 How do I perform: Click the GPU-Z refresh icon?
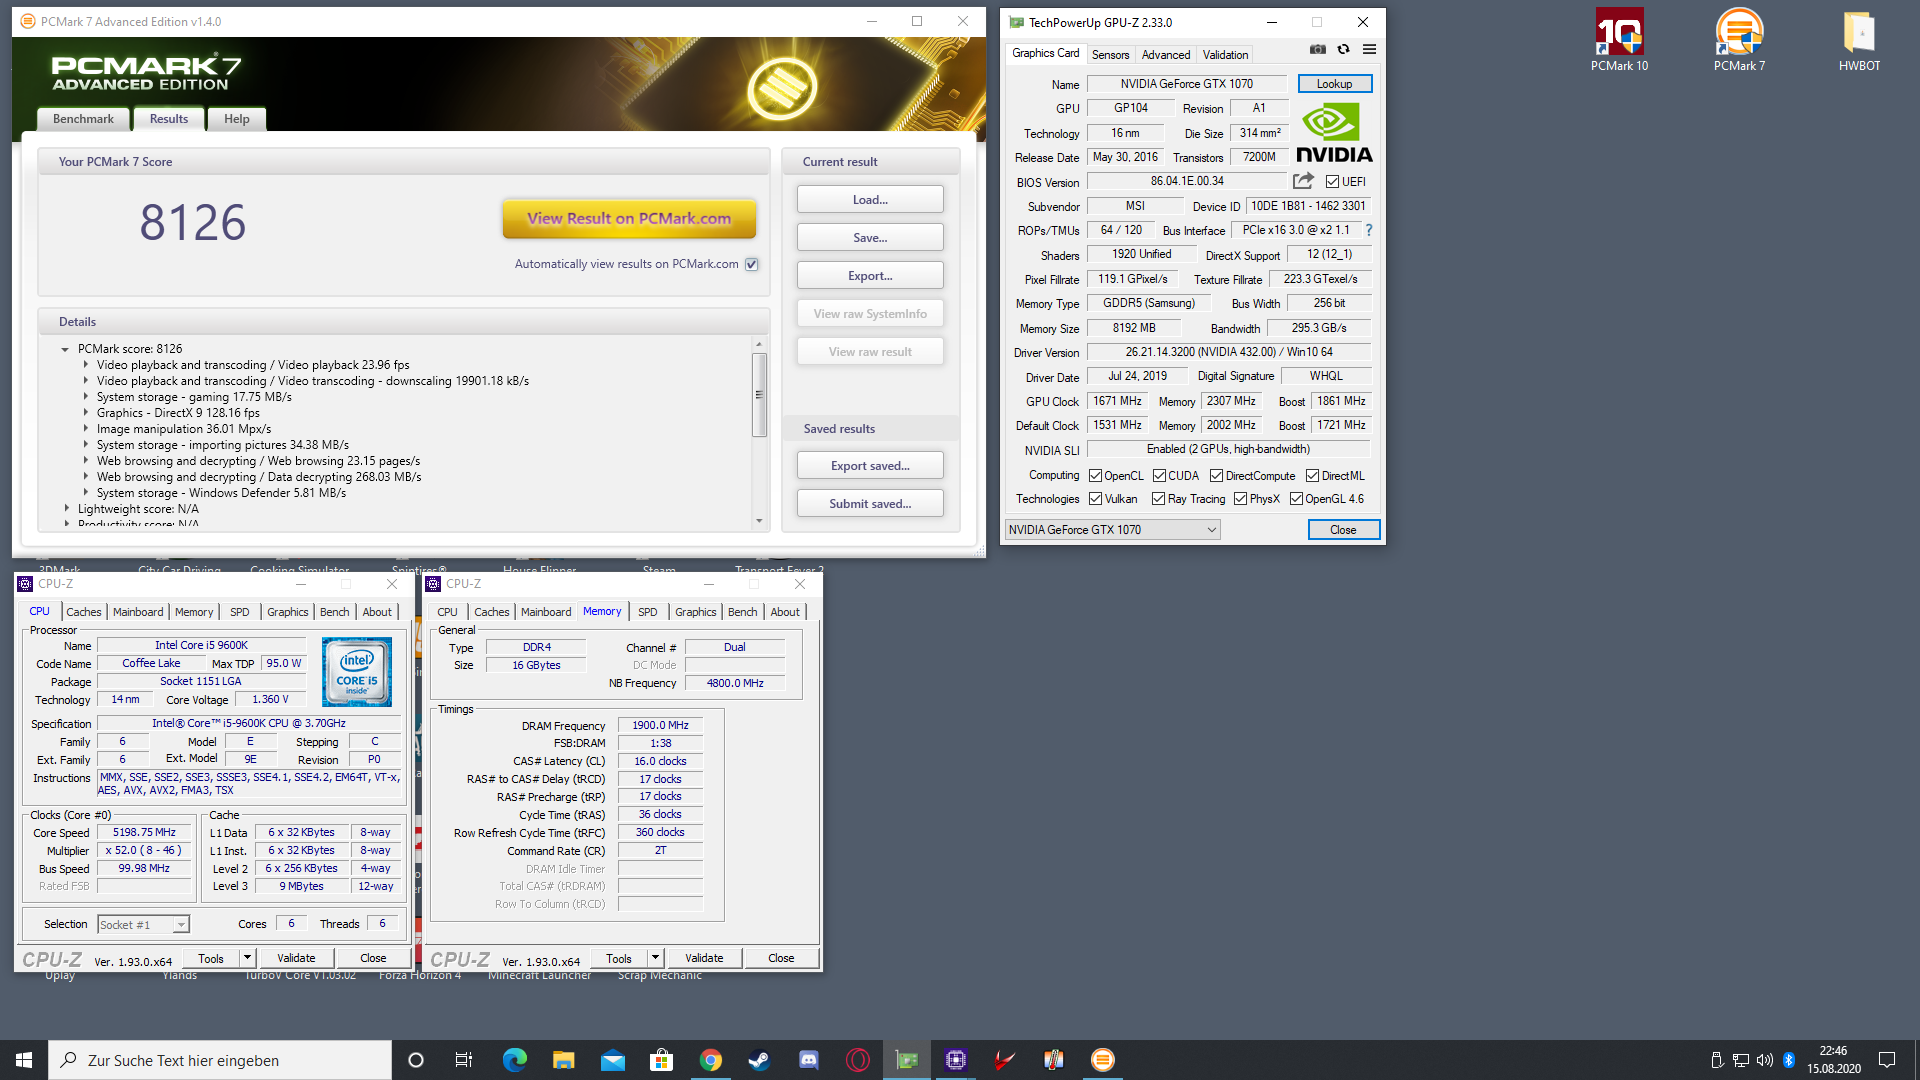click(x=1343, y=49)
